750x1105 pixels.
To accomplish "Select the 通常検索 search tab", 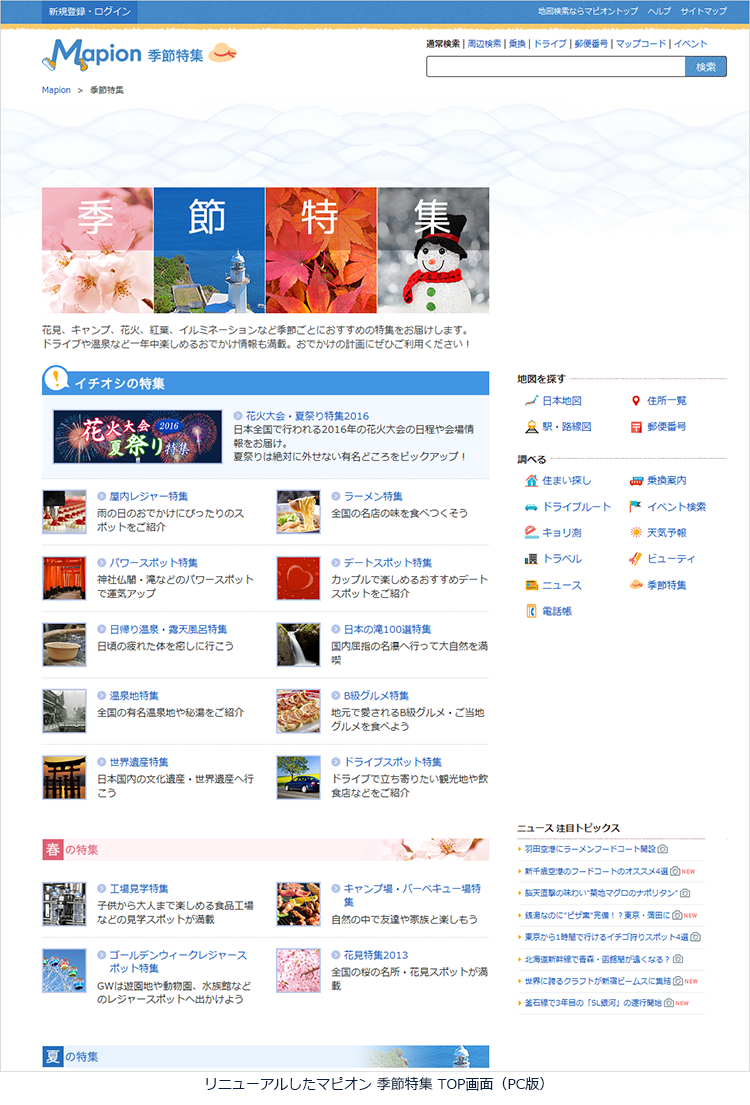I will (443, 44).
